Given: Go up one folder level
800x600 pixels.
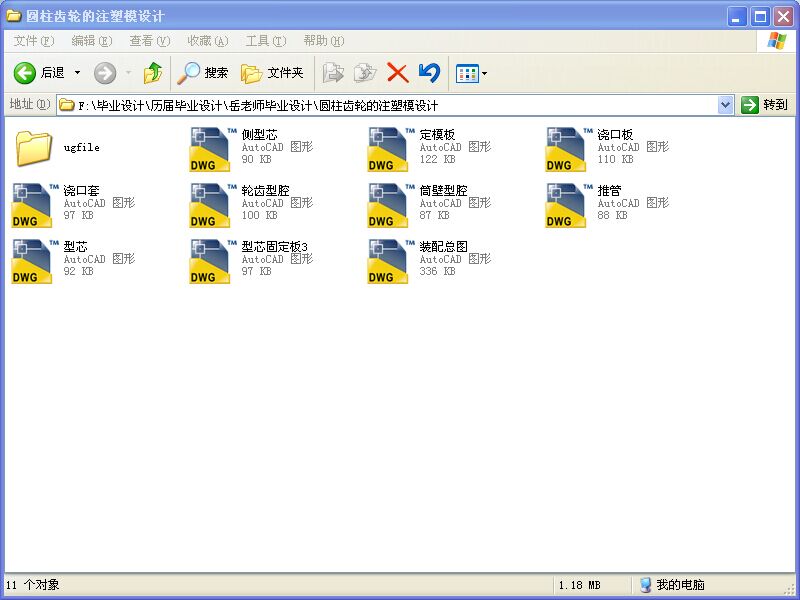Looking at the screenshot, I should (x=153, y=73).
